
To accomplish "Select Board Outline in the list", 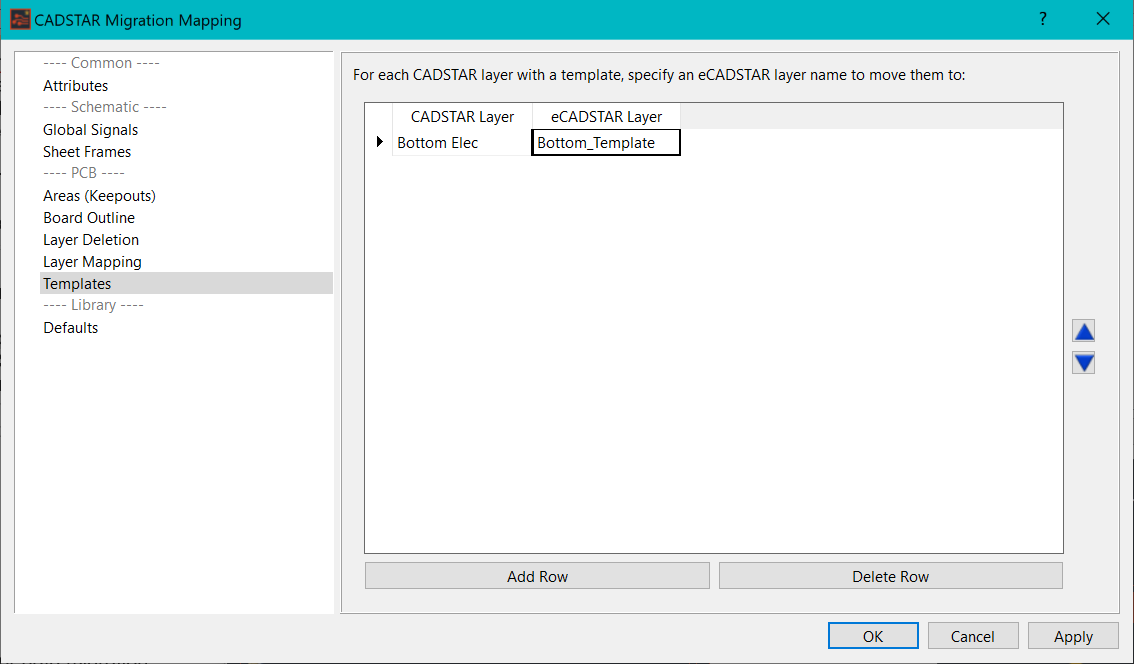I will coord(89,218).
